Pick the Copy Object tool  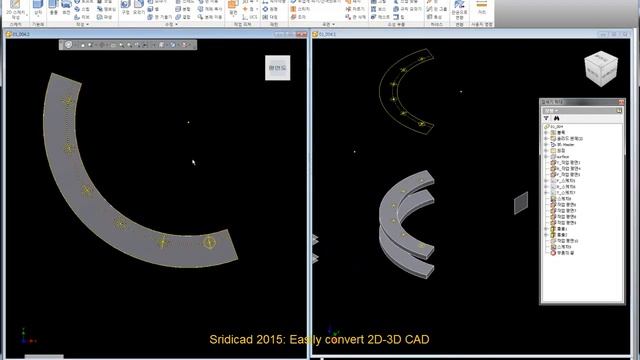pyautogui.click(x=210, y=9)
